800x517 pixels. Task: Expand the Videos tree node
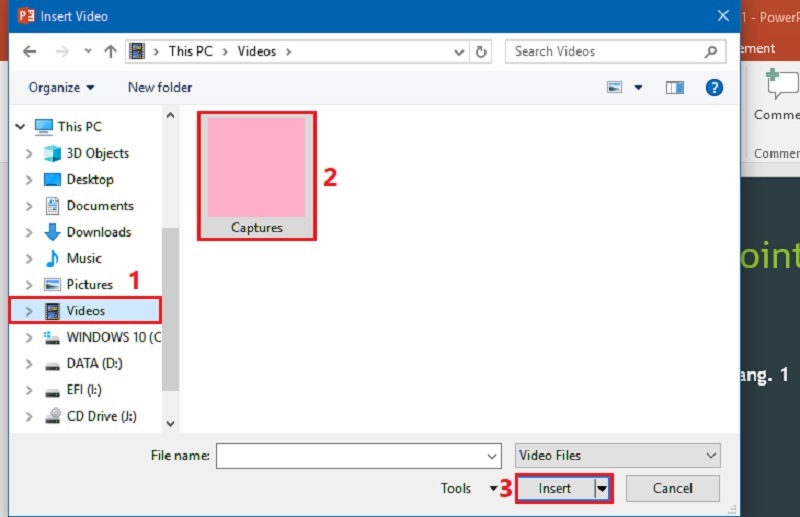pos(29,311)
